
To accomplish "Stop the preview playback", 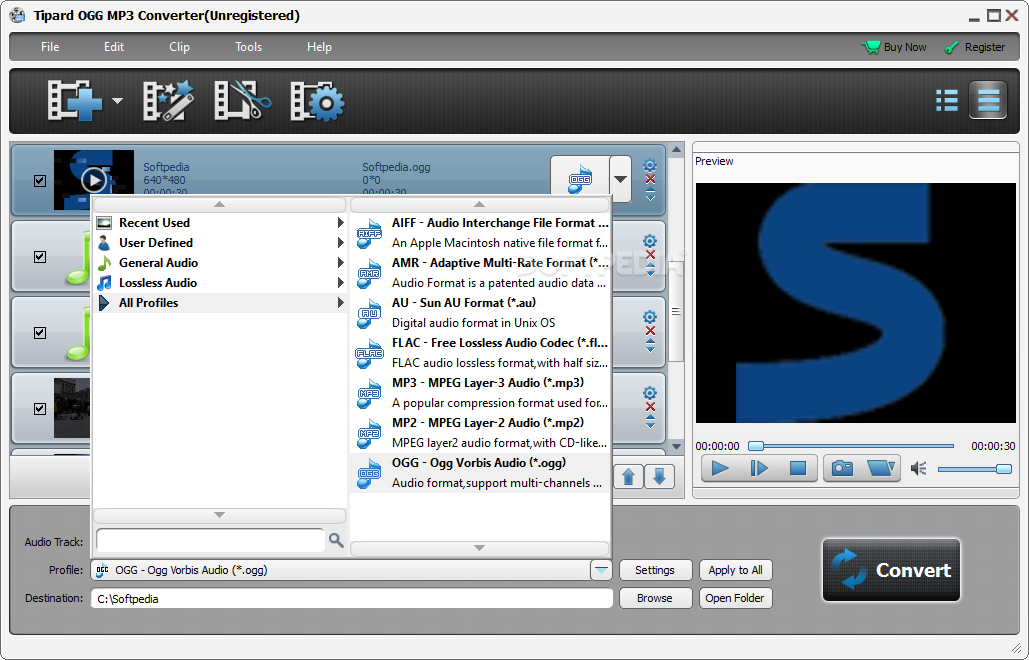I will click(x=797, y=468).
